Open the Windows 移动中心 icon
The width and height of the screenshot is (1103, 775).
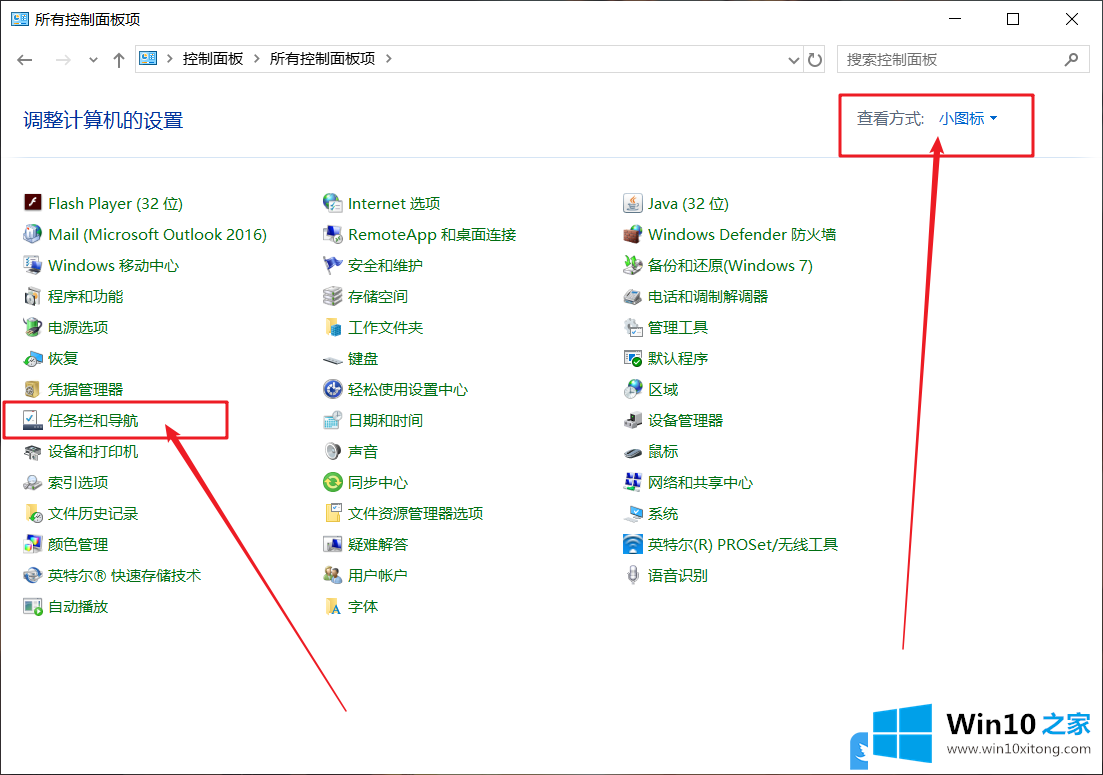point(32,265)
